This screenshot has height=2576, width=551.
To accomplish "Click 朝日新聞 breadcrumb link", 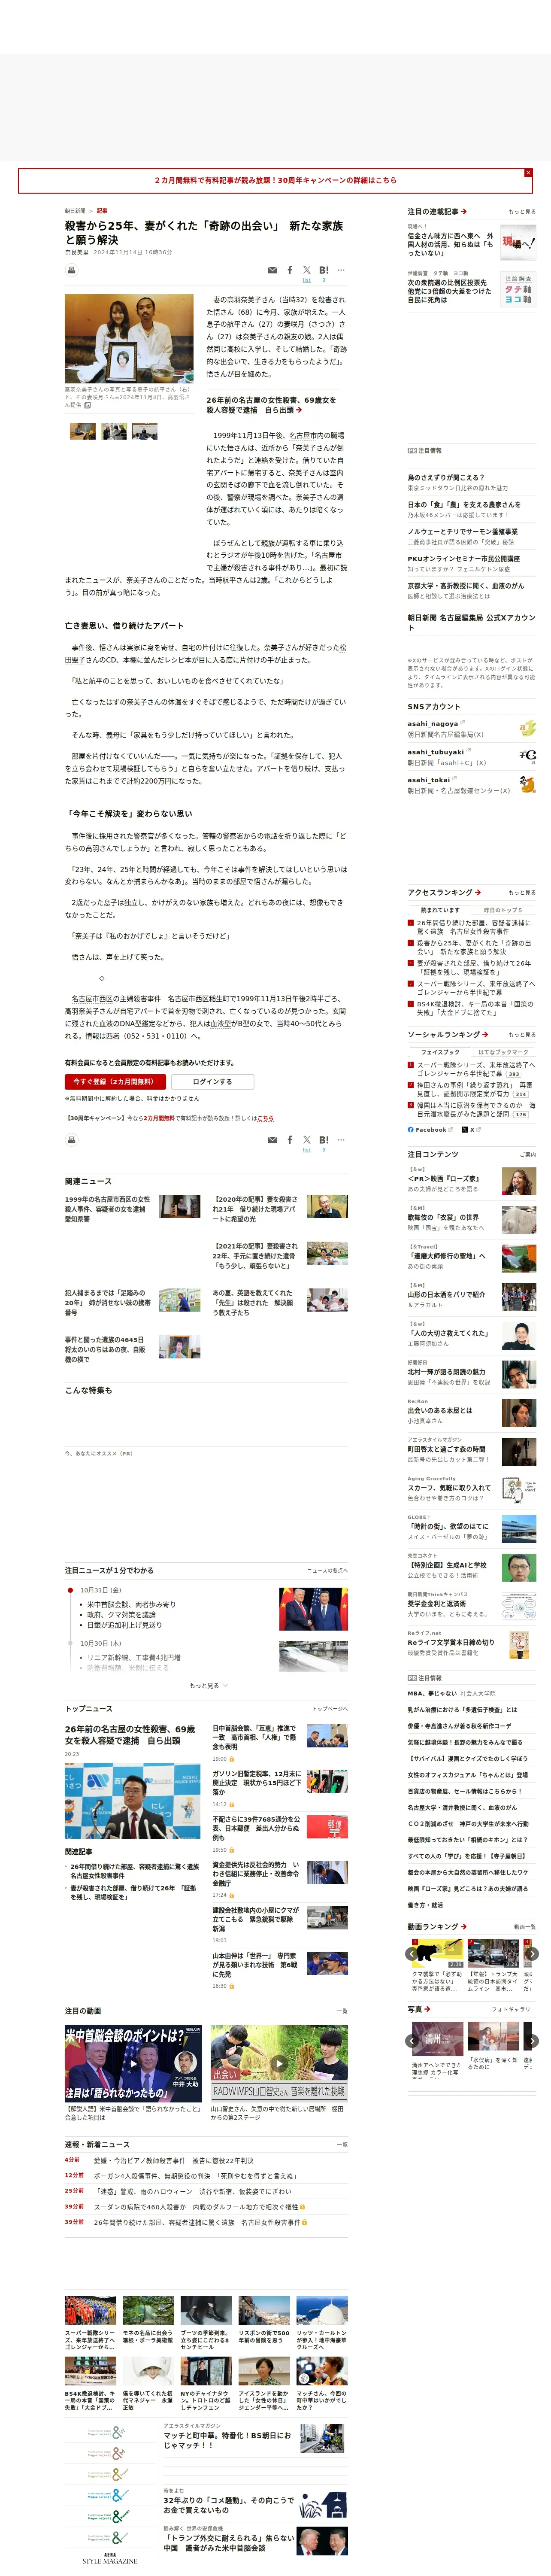I will (x=75, y=211).
